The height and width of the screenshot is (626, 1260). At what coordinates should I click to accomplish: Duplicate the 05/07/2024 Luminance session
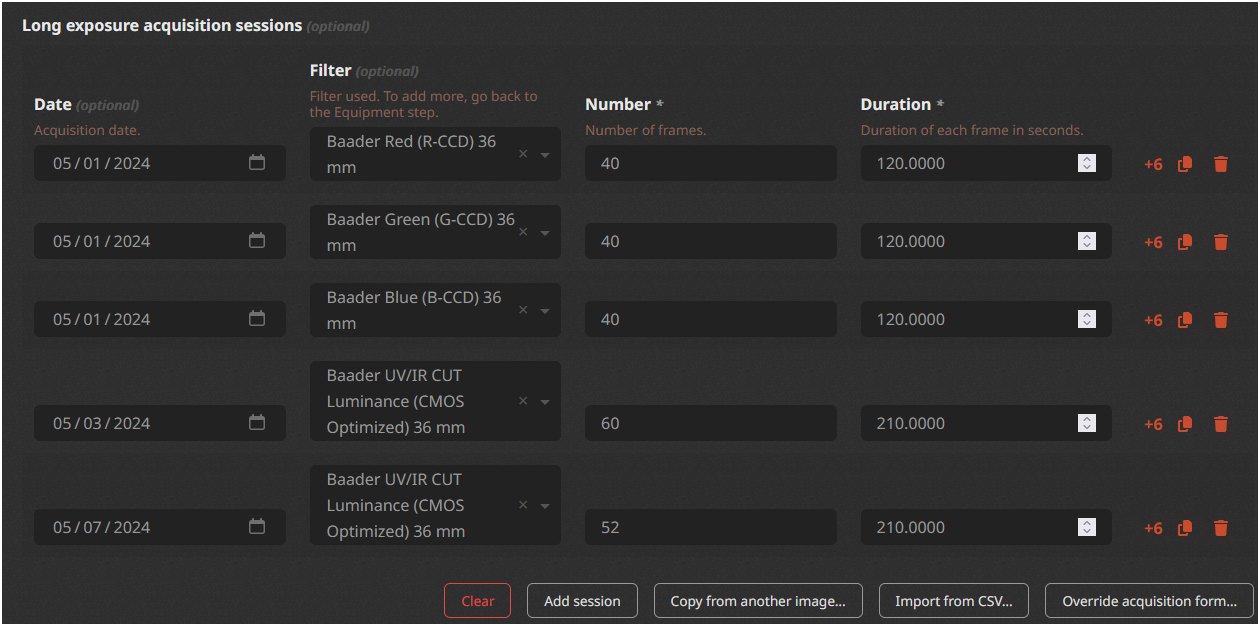1185,528
